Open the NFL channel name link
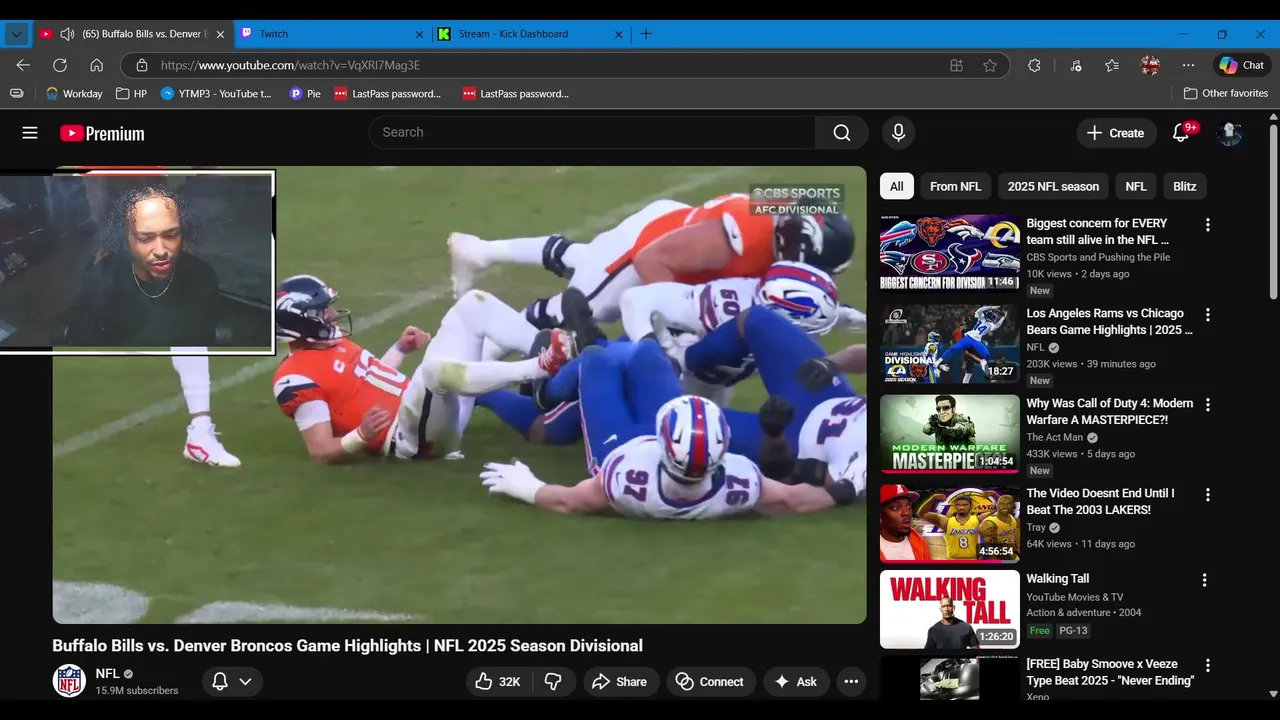Screen dimensions: 1280x720 [108, 674]
